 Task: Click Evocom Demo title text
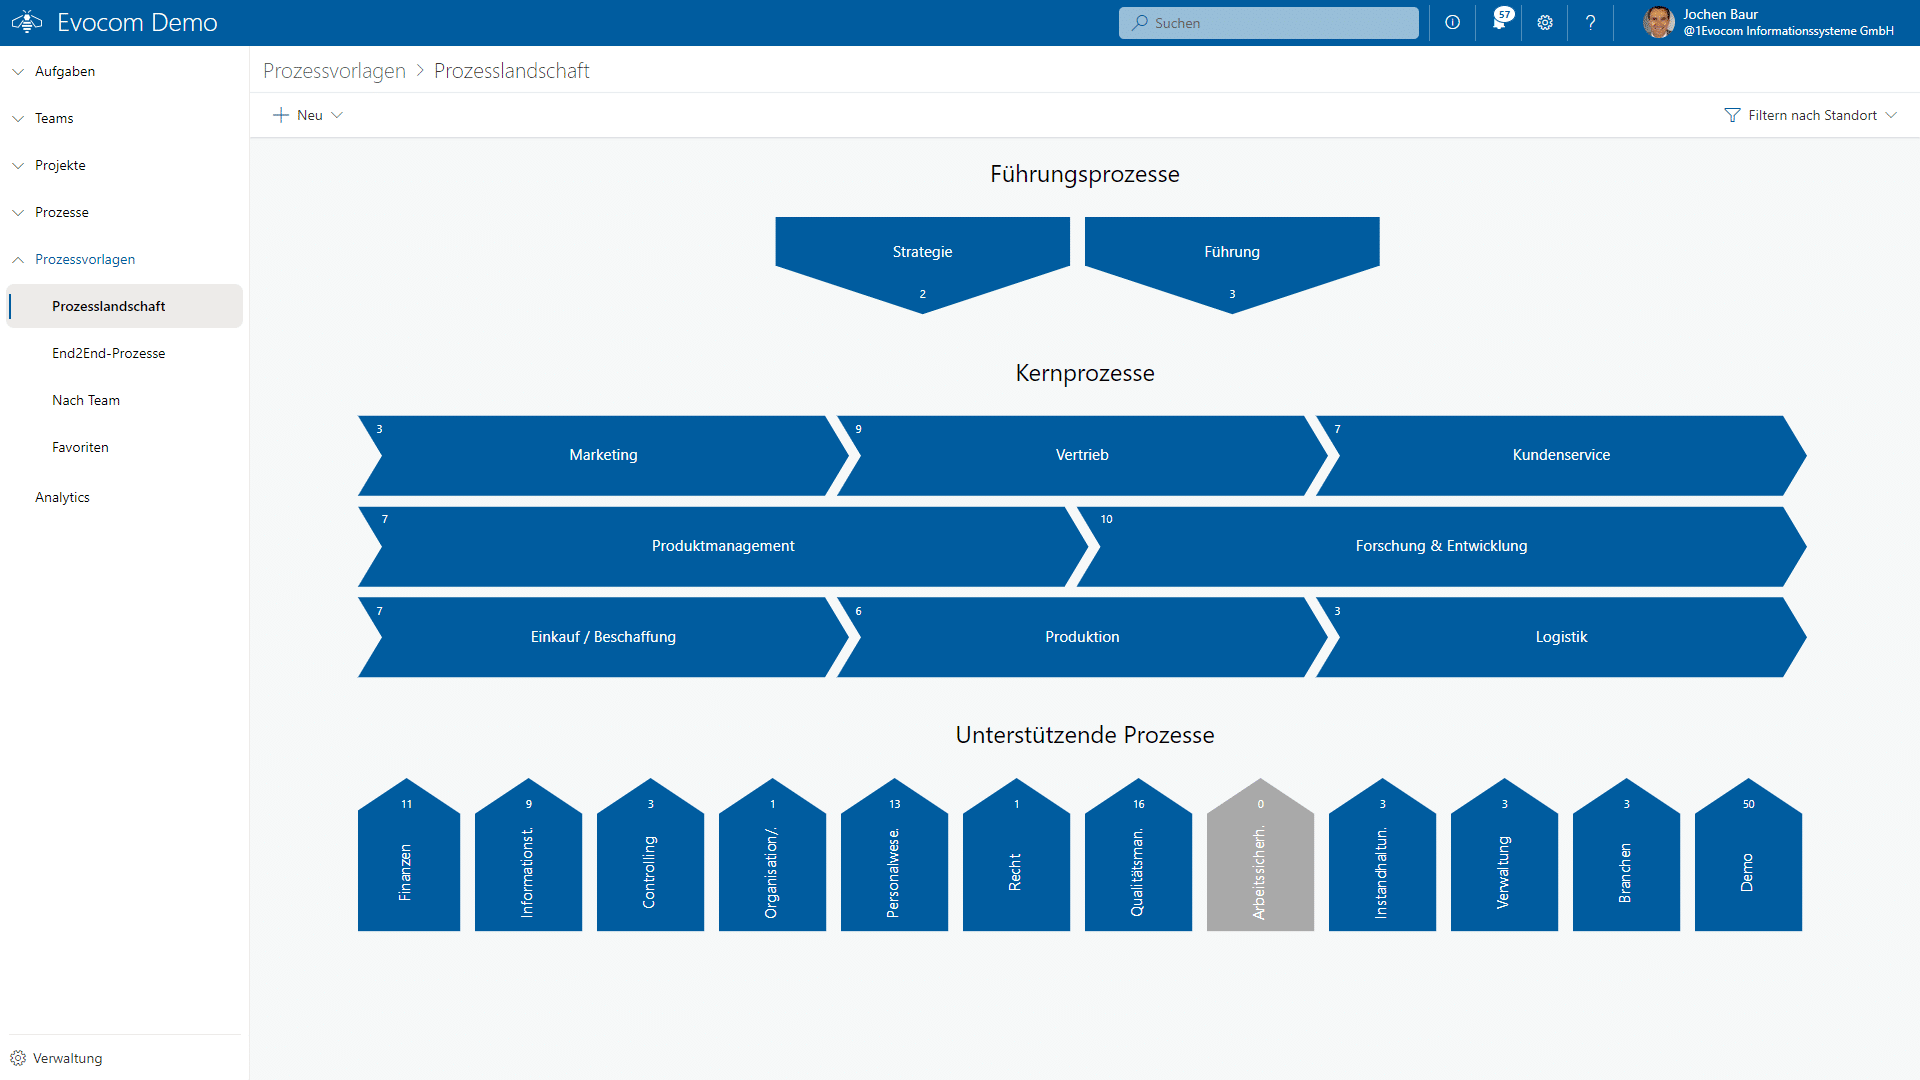click(x=137, y=22)
